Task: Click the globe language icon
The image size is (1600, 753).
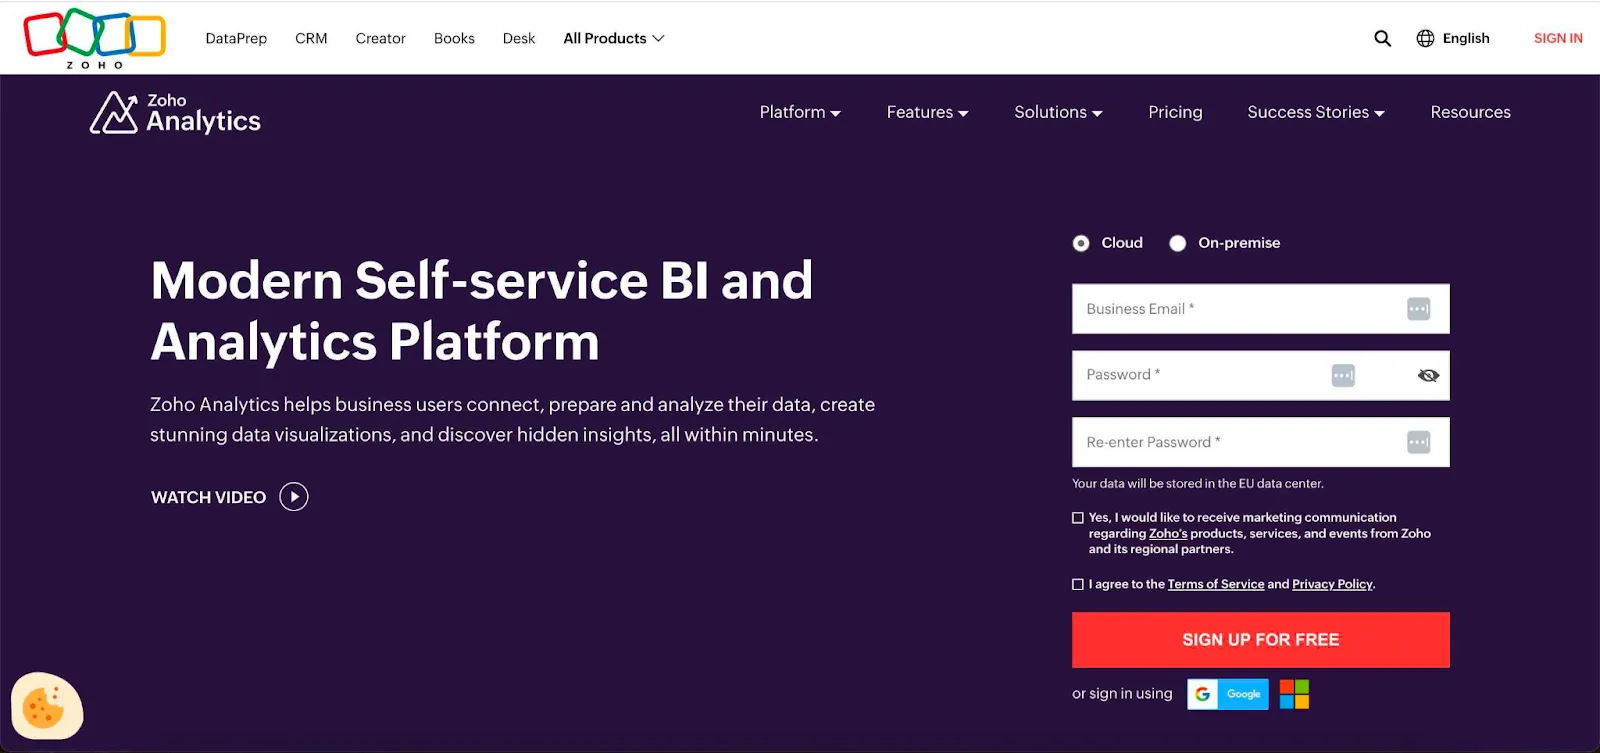Action: pos(1425,38)
